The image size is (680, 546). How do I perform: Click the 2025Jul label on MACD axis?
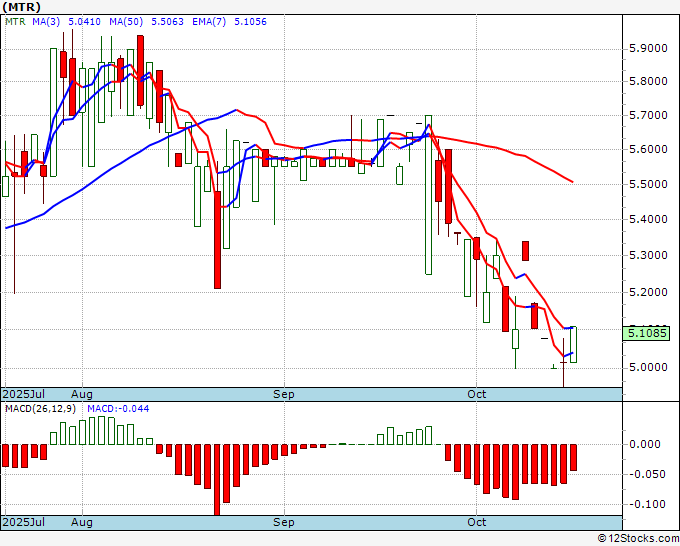24,522
